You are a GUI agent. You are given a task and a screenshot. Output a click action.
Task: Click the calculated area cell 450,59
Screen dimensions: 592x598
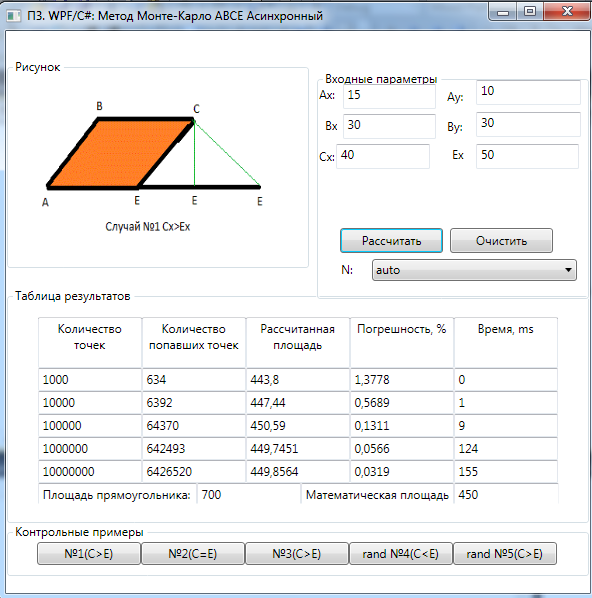click(298, 426)
